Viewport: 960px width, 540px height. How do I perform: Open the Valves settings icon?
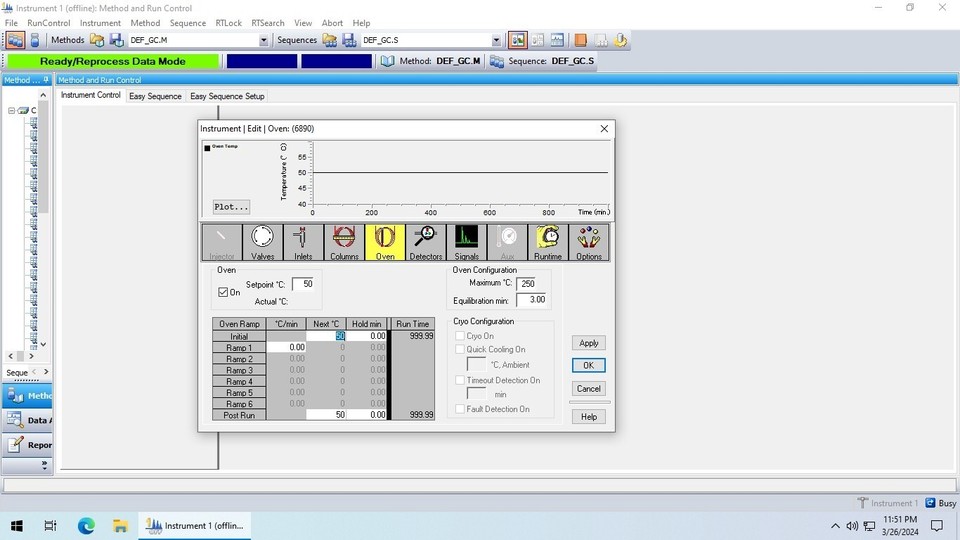point(263,242)
